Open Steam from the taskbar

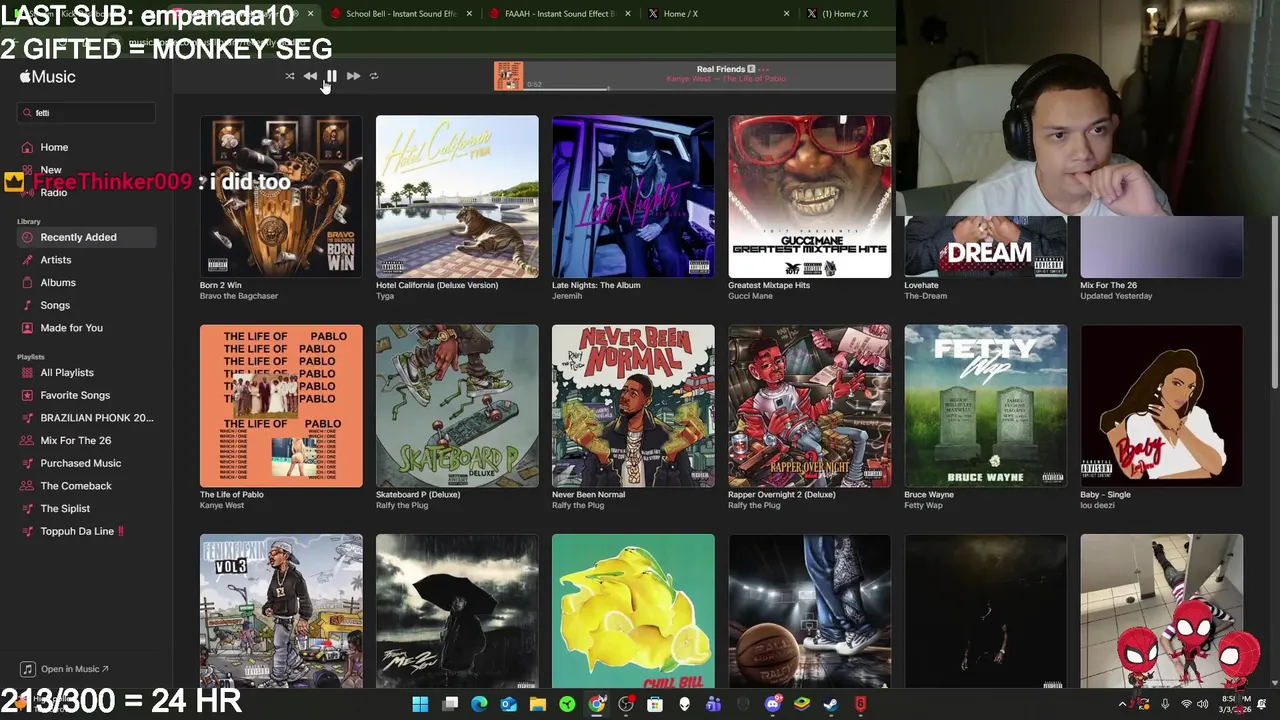click(x=831, y=704)
